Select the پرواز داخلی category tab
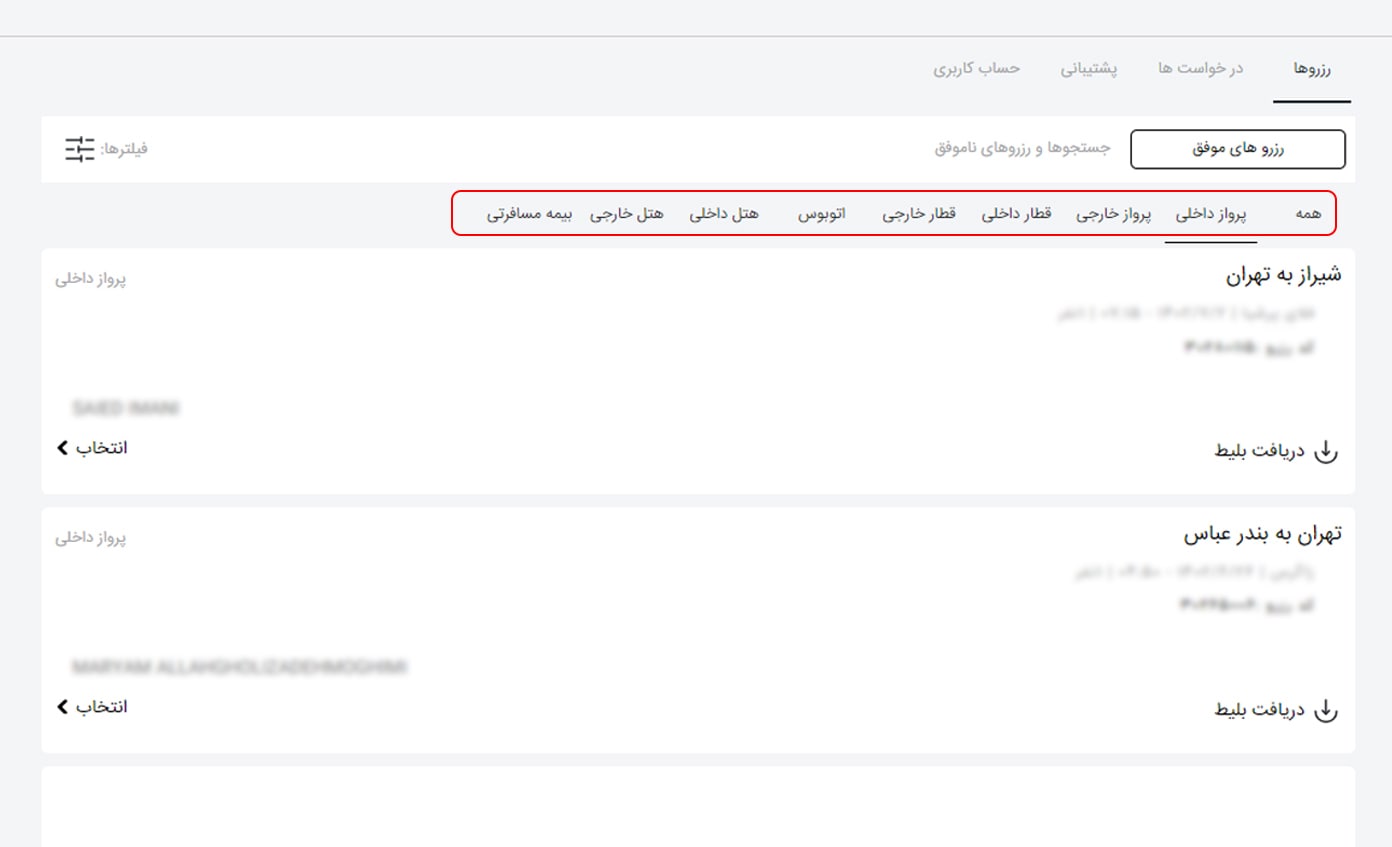Image resolution: width=1392 pixels, height=847 pixels. coord(1211,214)
